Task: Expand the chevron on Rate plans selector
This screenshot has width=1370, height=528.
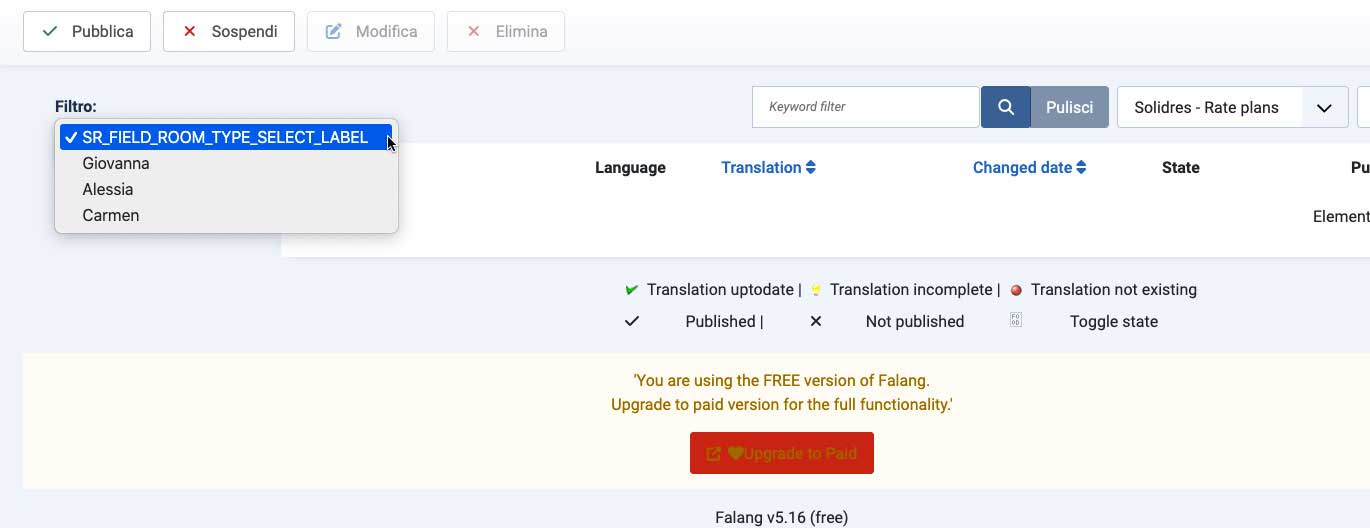Action: (x=1325, y=108)
